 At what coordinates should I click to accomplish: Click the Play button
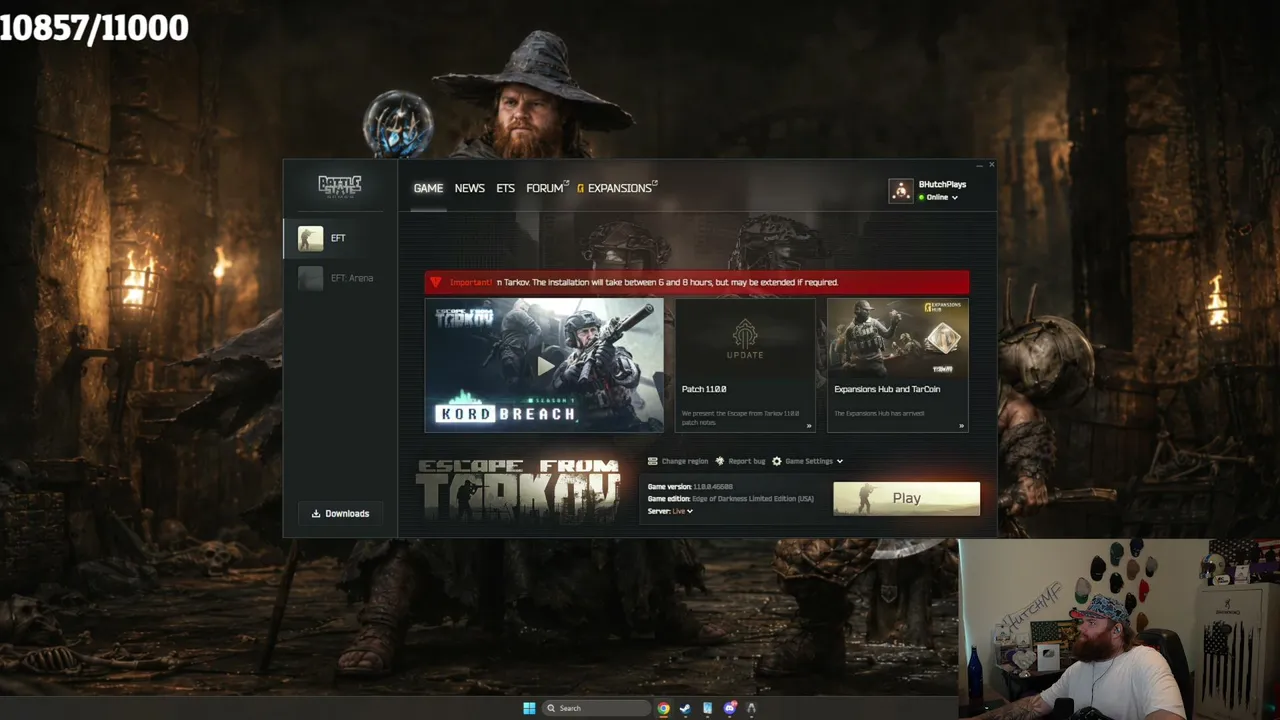pos(907,498)
